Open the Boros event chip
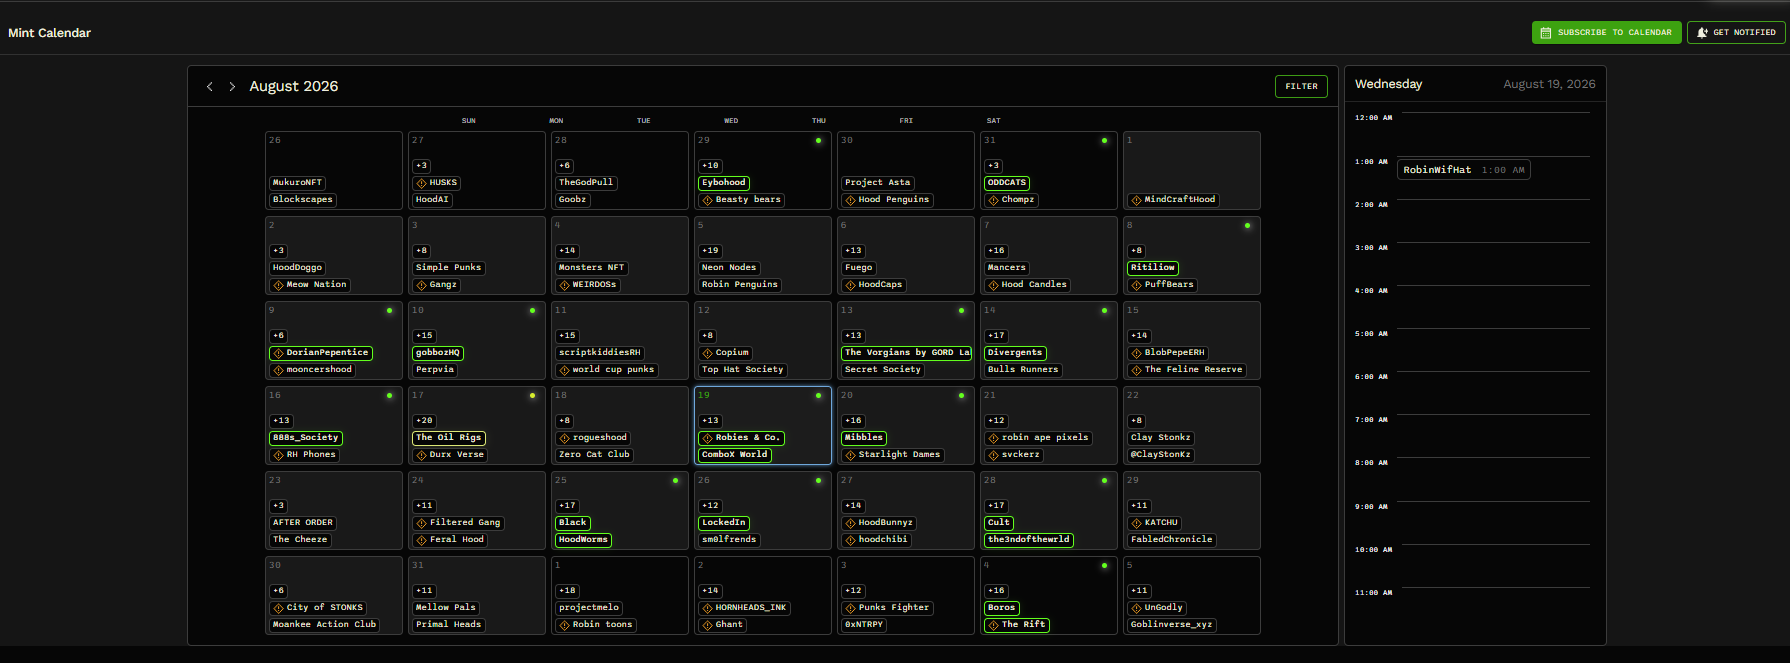Image resolution: width=1790 pixels, height=663 pixels. (1002, 608)
